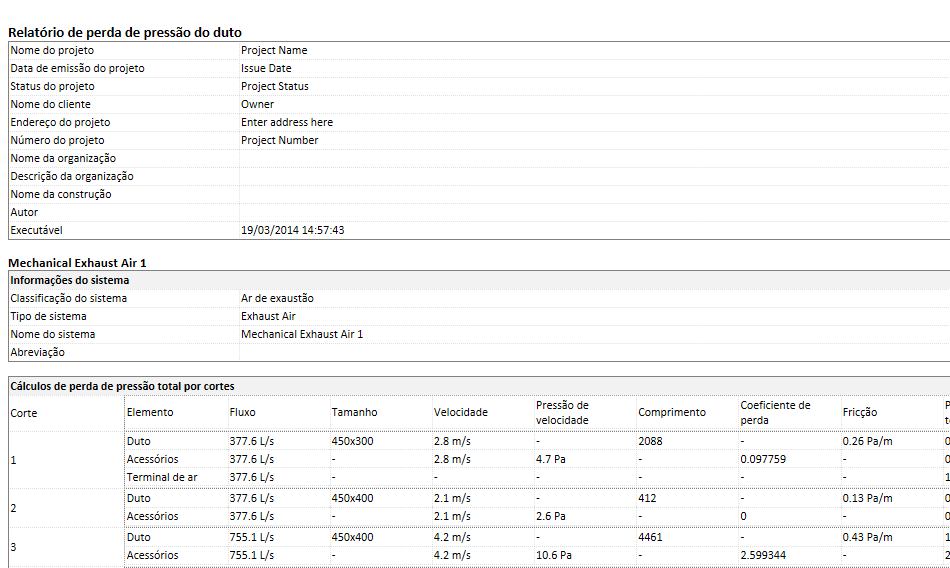
Task: Click the "Project Status" value
Action: (274, 86)
